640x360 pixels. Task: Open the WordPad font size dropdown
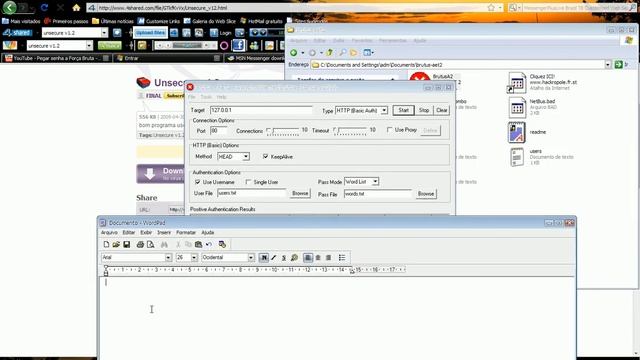194,258
